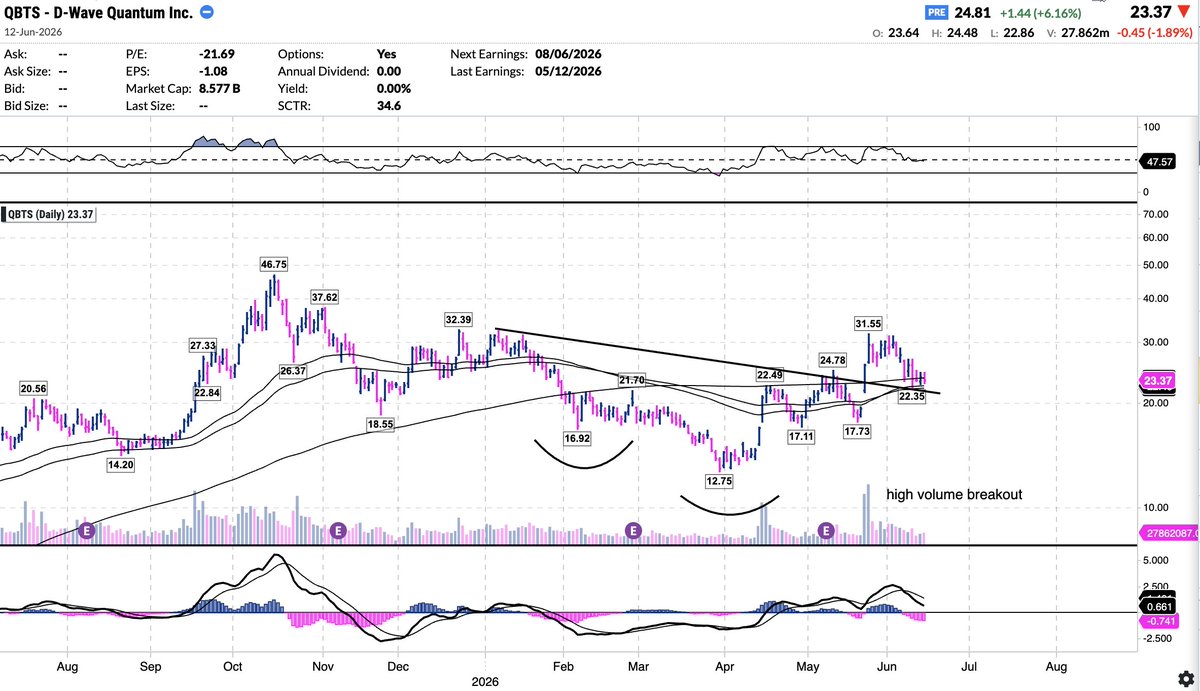Image resolution: width=1200 pixels, height=691 pixels.
Task: Click the 31.55 price label
Action: point(868,323)
